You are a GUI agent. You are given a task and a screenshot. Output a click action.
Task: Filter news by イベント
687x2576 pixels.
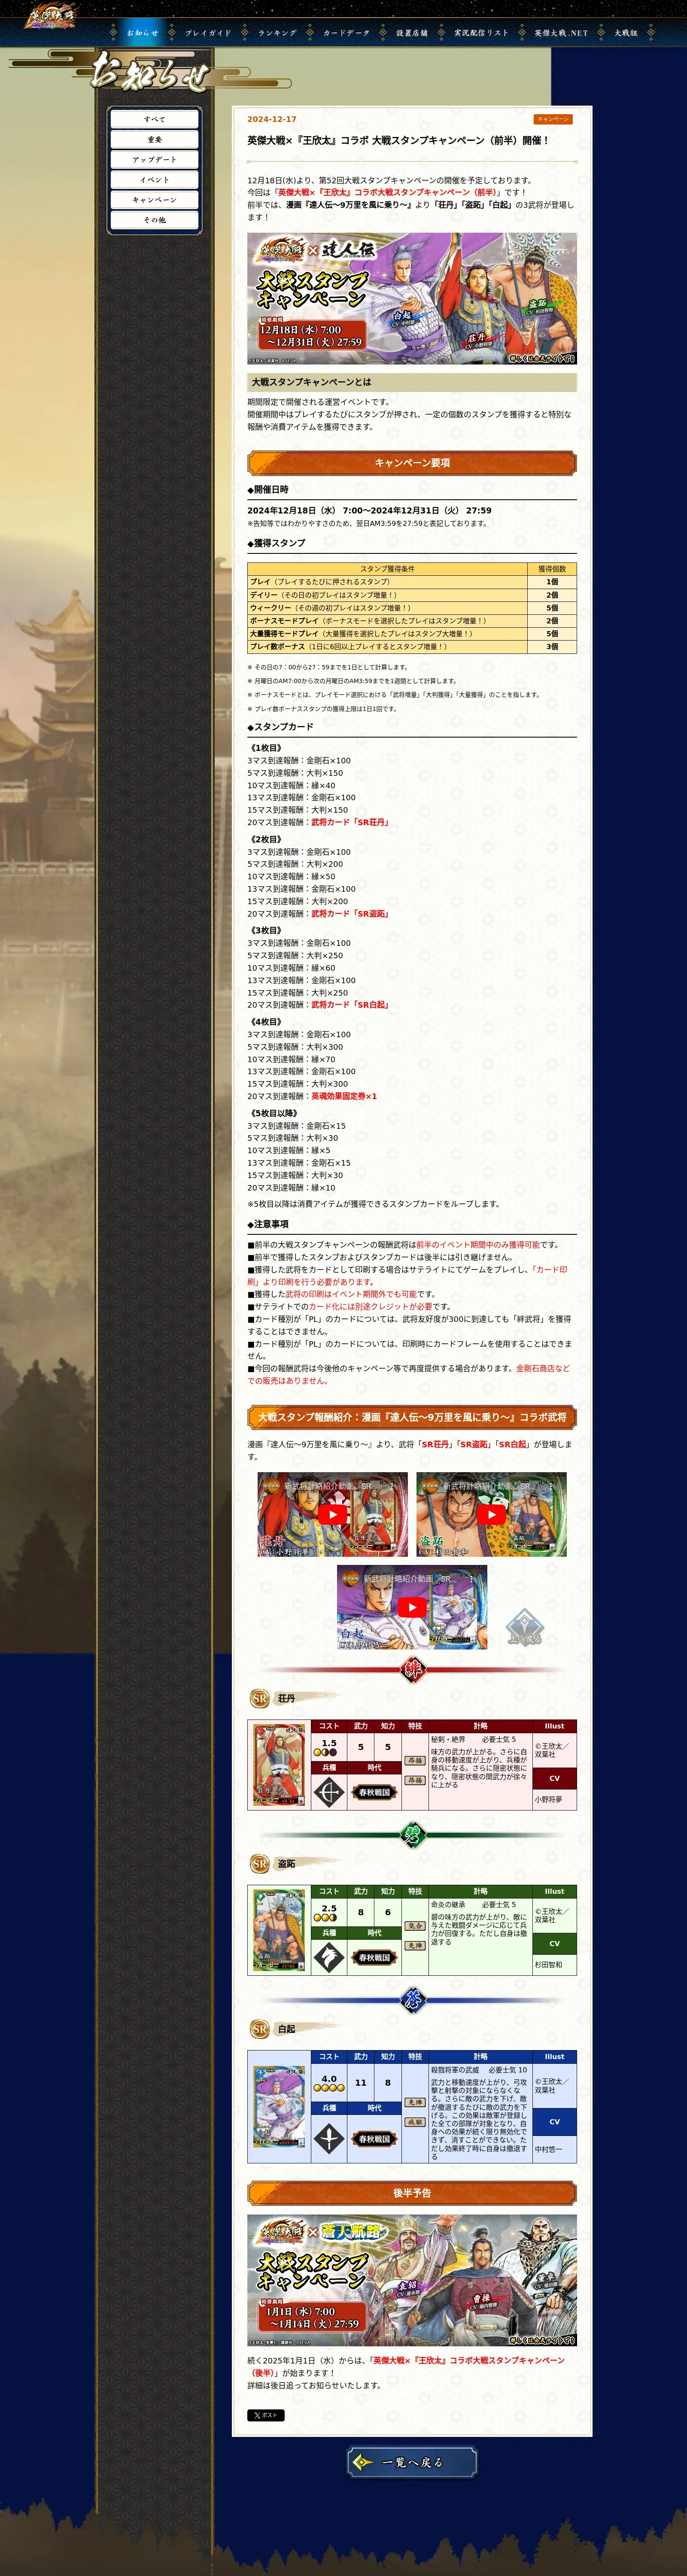(155, 179)
